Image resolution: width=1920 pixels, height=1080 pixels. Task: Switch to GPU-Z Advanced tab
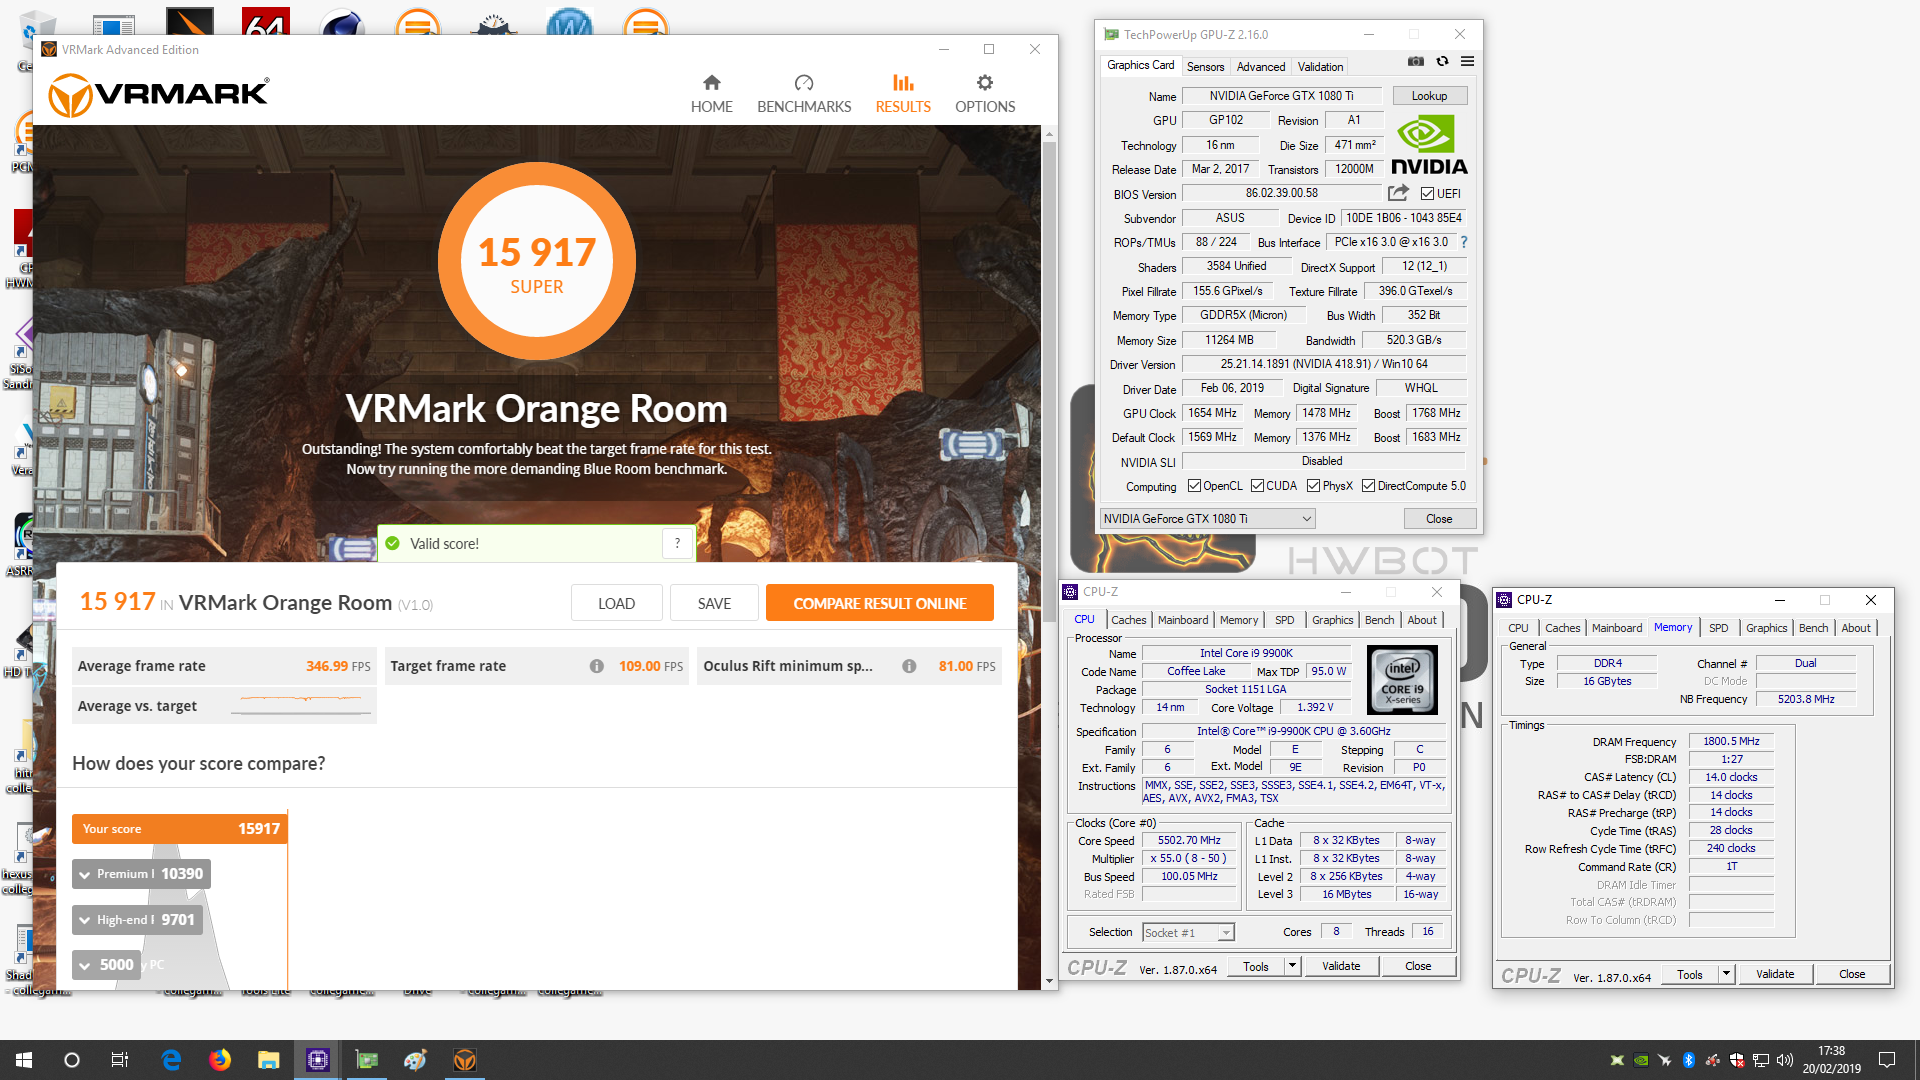[x=1260, y=67]
